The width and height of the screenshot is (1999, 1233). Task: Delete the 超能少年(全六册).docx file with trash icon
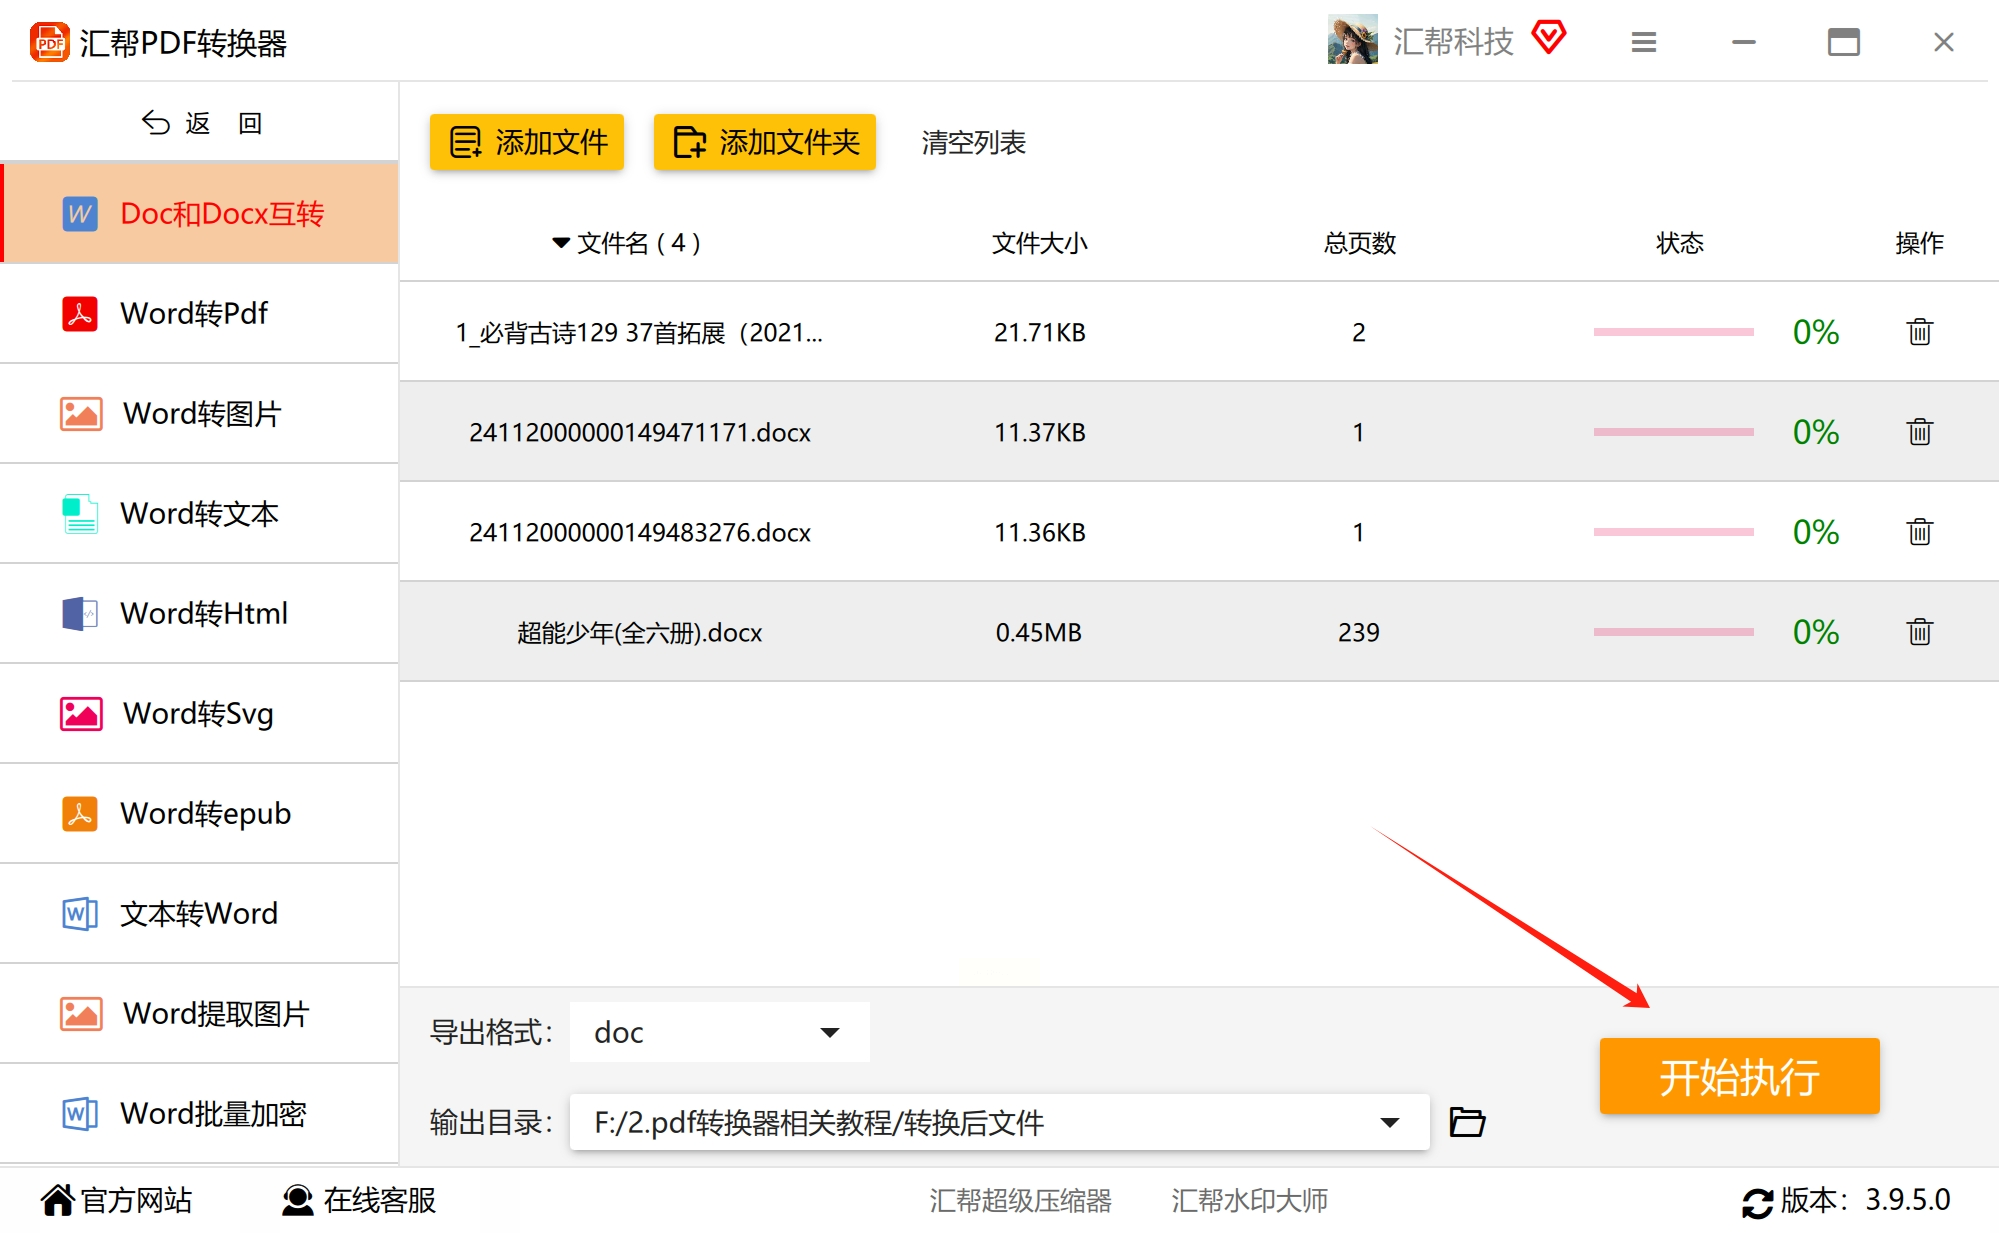[1919, 632]
